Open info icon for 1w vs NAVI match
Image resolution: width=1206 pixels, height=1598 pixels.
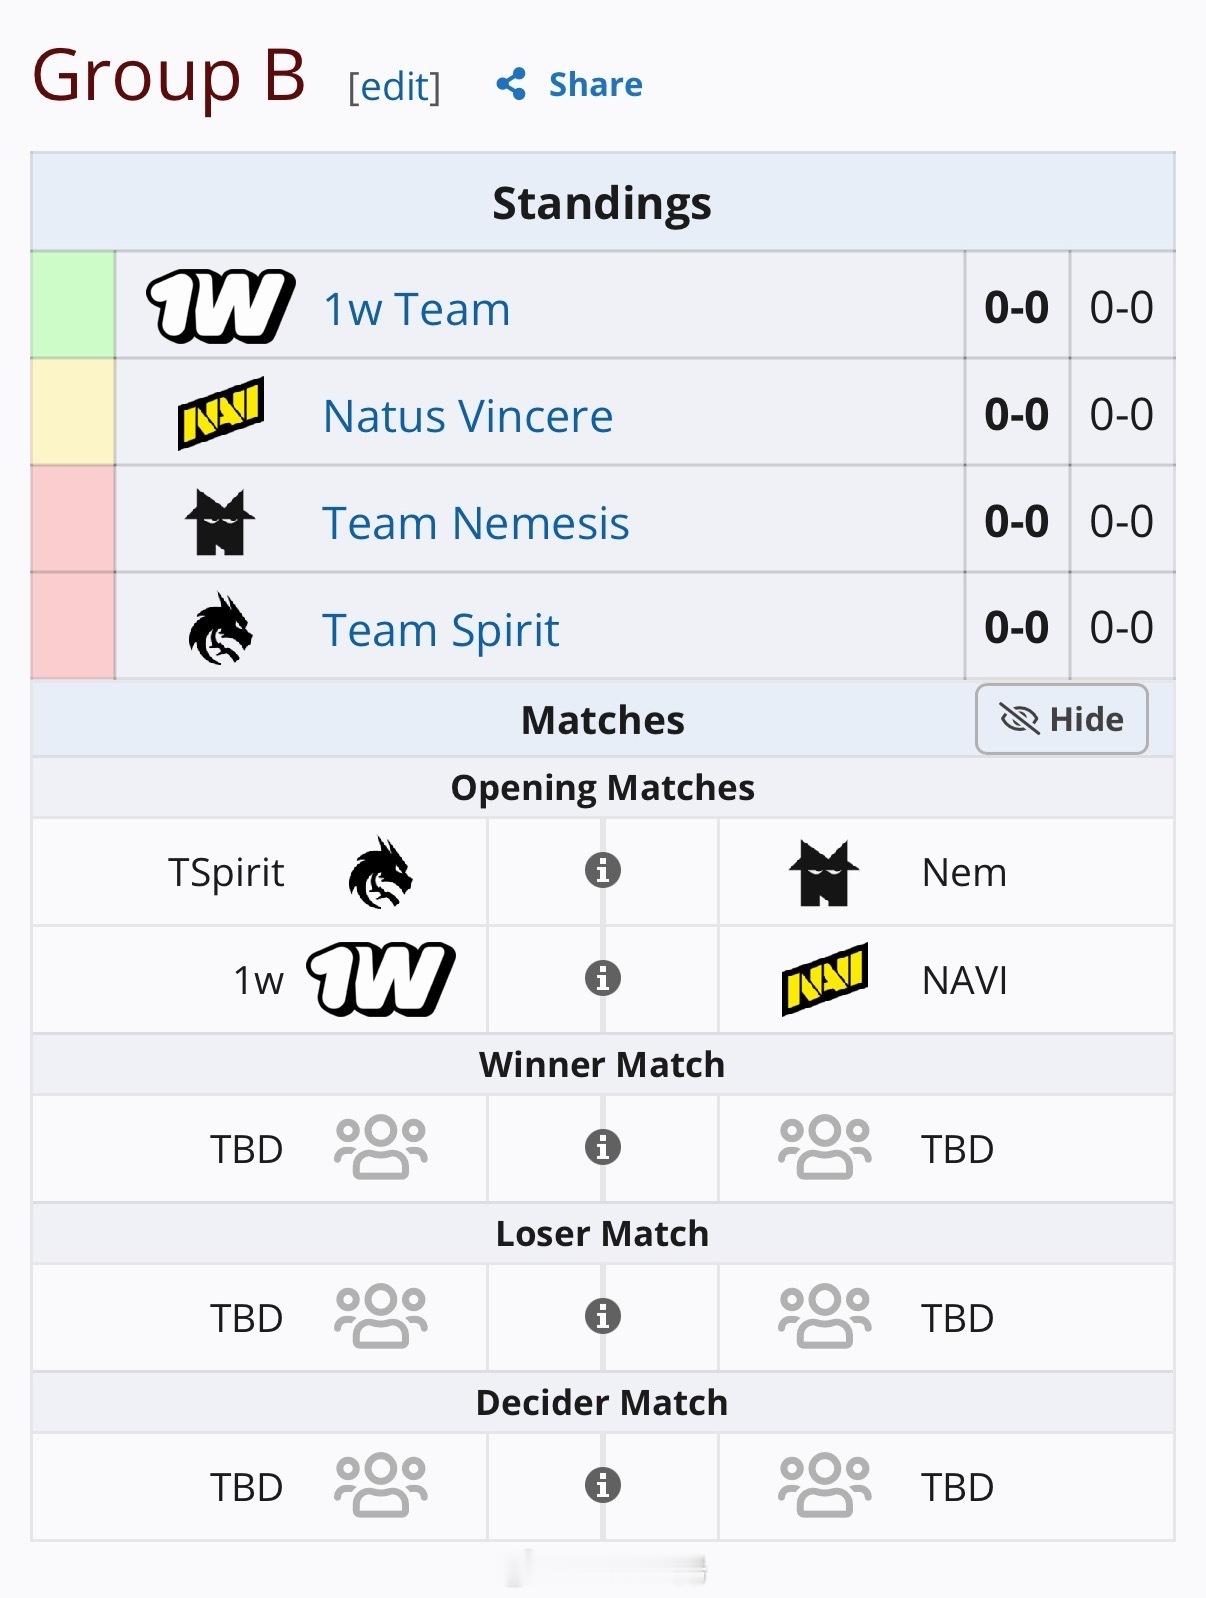[x=602, y=978]
